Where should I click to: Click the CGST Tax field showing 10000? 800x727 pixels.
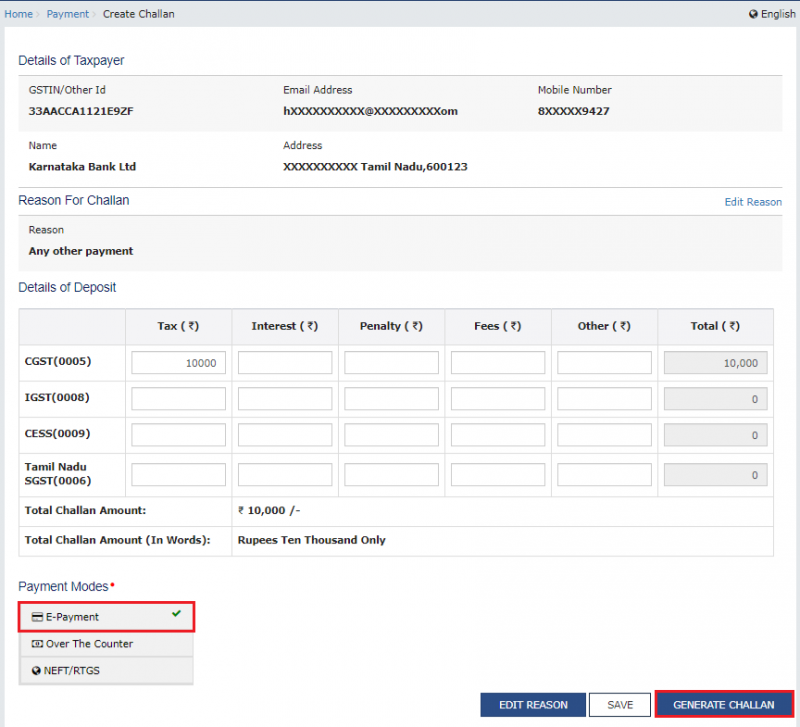point(178,362)
